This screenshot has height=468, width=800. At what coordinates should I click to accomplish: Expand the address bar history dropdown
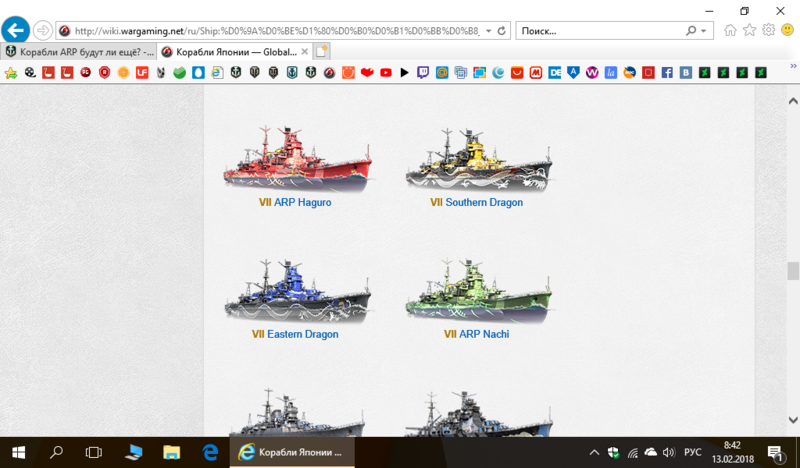pos(488,31)
